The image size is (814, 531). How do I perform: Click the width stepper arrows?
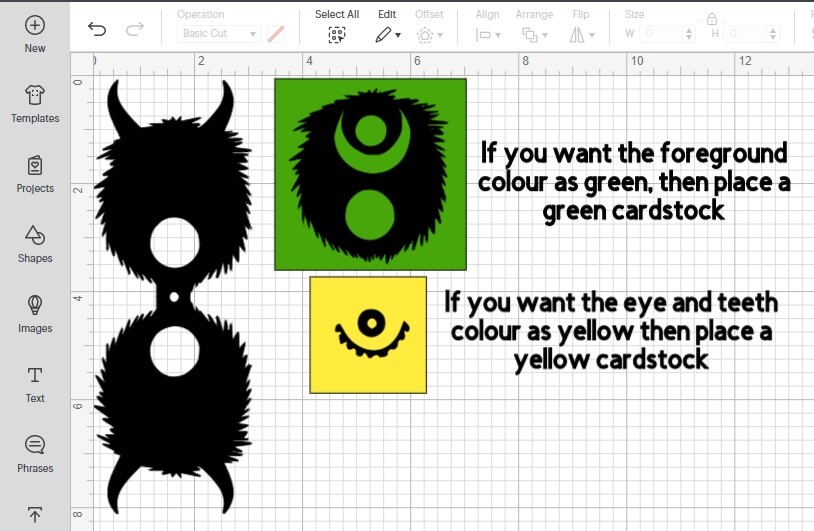tap(689, 34)
